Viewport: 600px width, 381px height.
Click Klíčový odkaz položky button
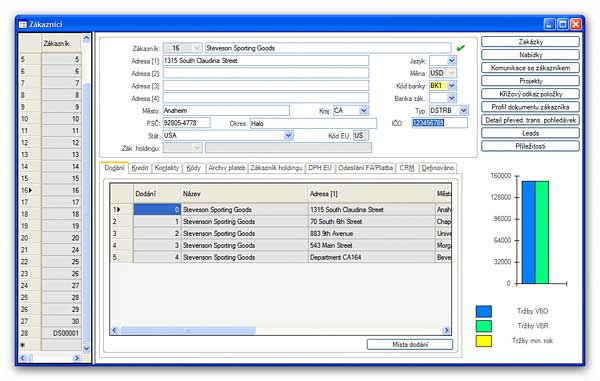click(x=530, y=94)
